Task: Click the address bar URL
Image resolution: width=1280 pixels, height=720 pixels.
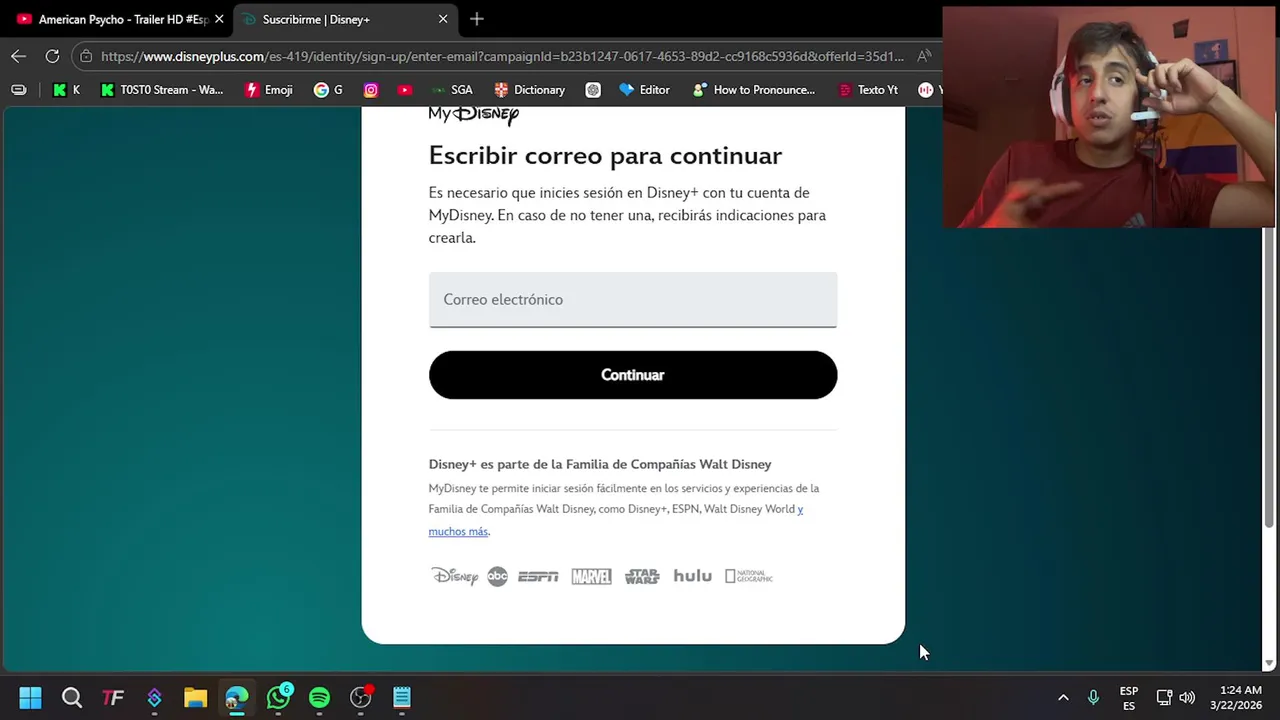Action: [x=502, y=56]
